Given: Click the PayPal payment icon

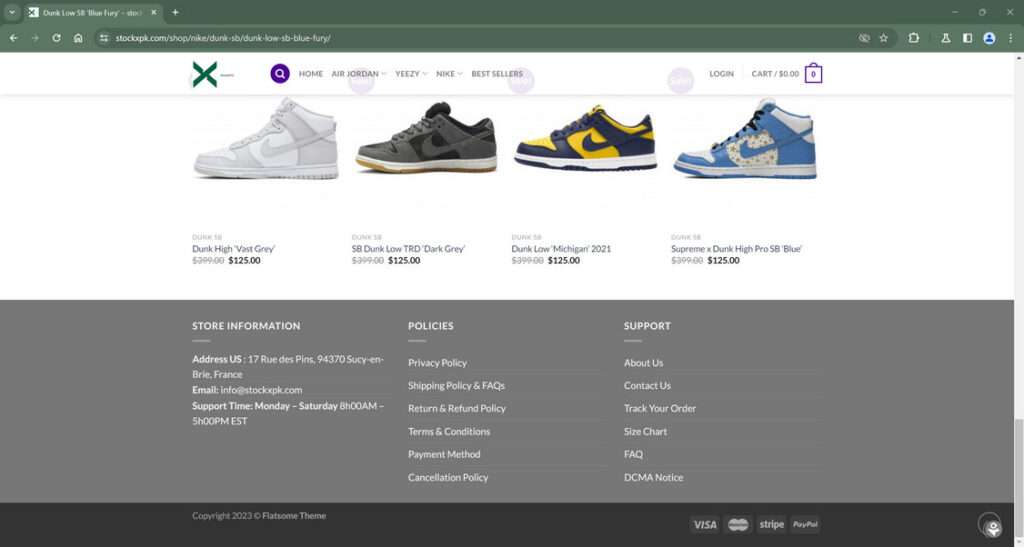Looking at the screenshot, I should (x=805, y=524).
